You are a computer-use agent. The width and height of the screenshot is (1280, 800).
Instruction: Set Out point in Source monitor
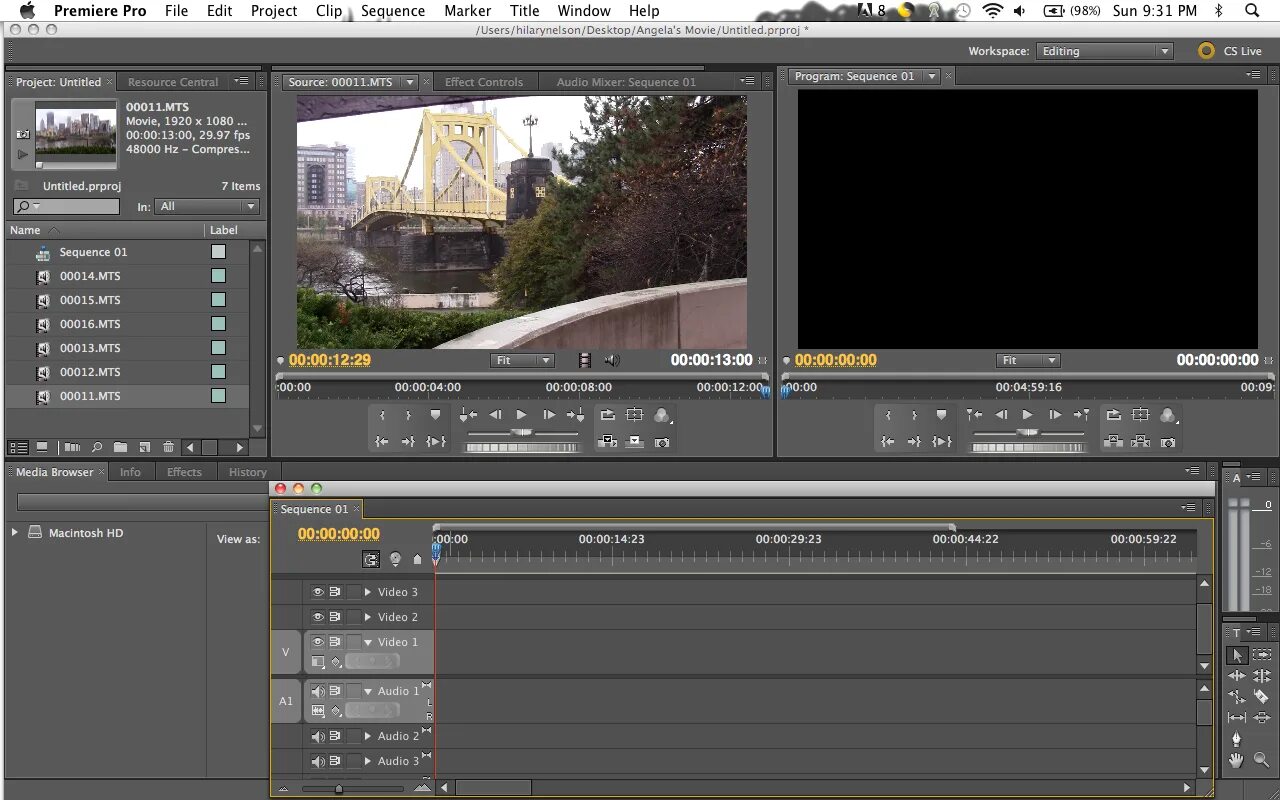pyautogui.click(x=408, y=415)
